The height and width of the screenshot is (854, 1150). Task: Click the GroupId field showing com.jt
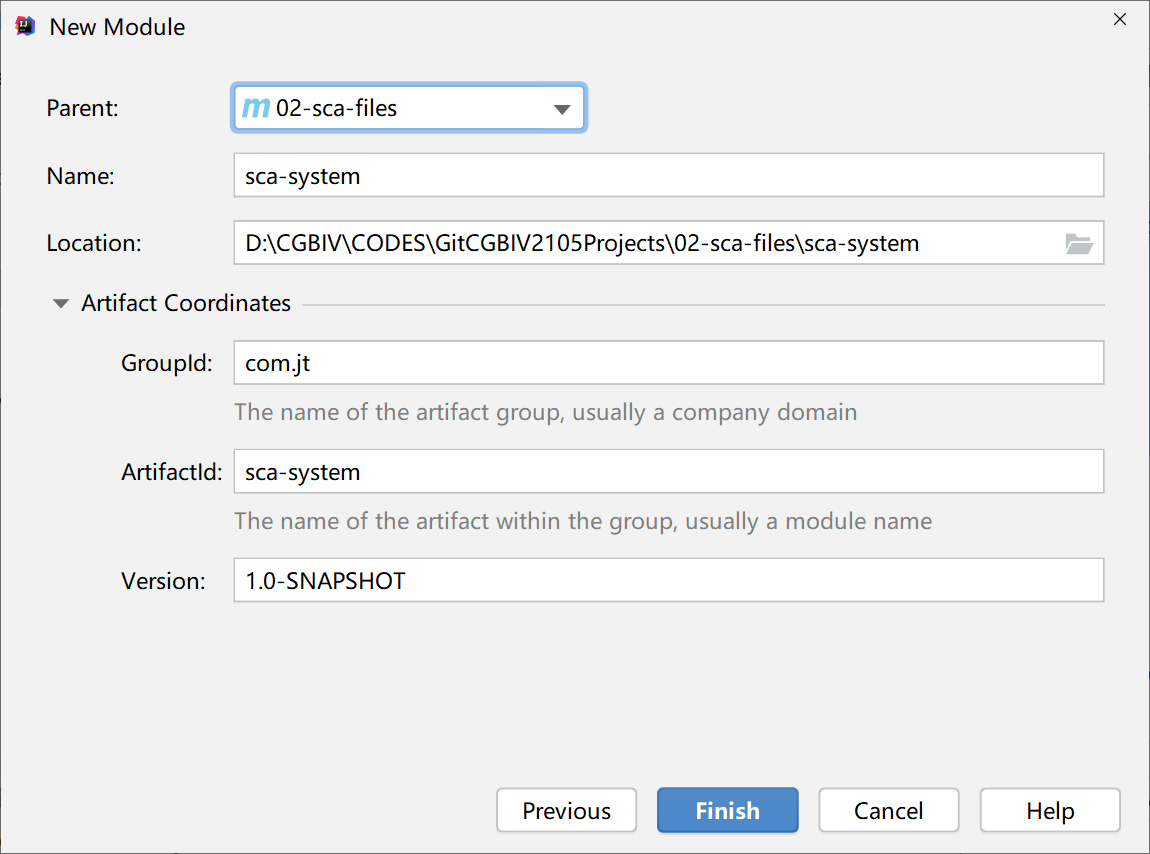click(x=668, y=363)
